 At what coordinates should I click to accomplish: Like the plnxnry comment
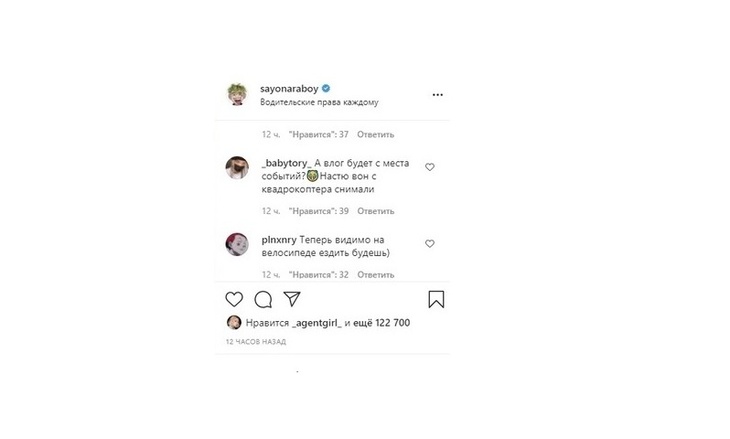click(430, 243)
